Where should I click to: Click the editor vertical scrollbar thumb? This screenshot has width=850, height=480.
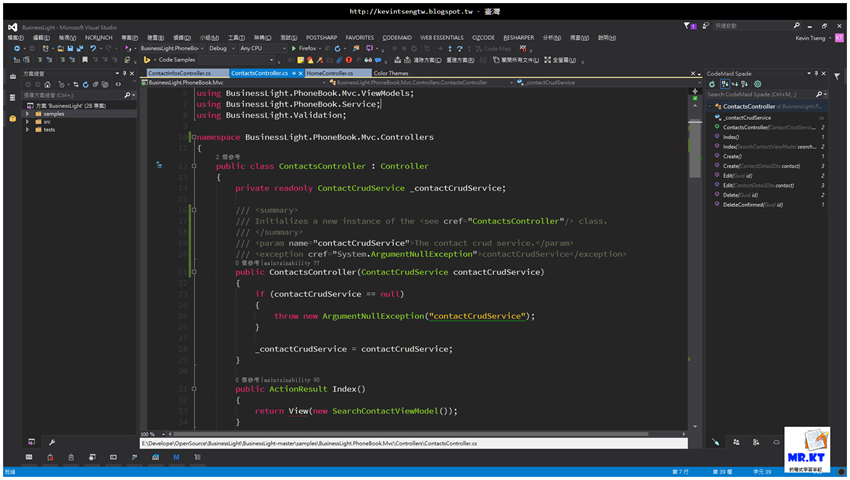point(694,149)
